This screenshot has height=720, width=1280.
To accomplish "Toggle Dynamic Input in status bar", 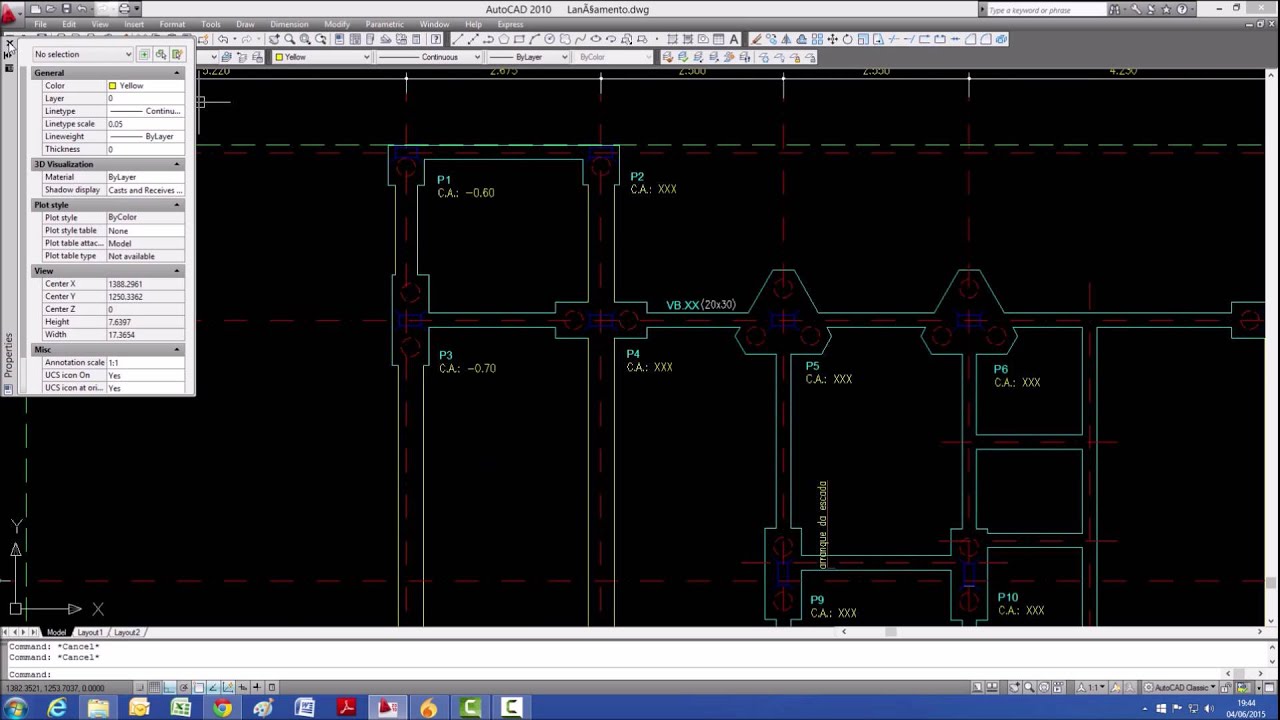I will coord(242,688).
